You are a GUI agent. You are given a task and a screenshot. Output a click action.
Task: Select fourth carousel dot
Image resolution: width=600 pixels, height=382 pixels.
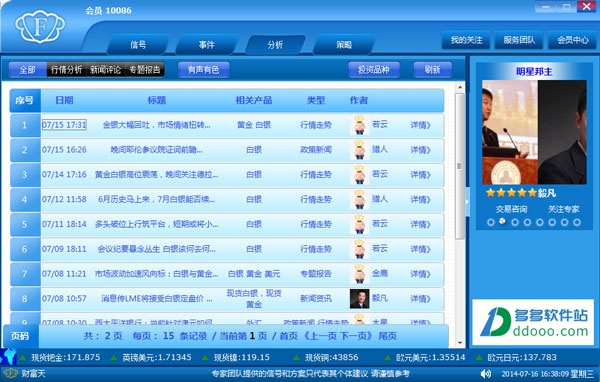click(x=527, y=222)
